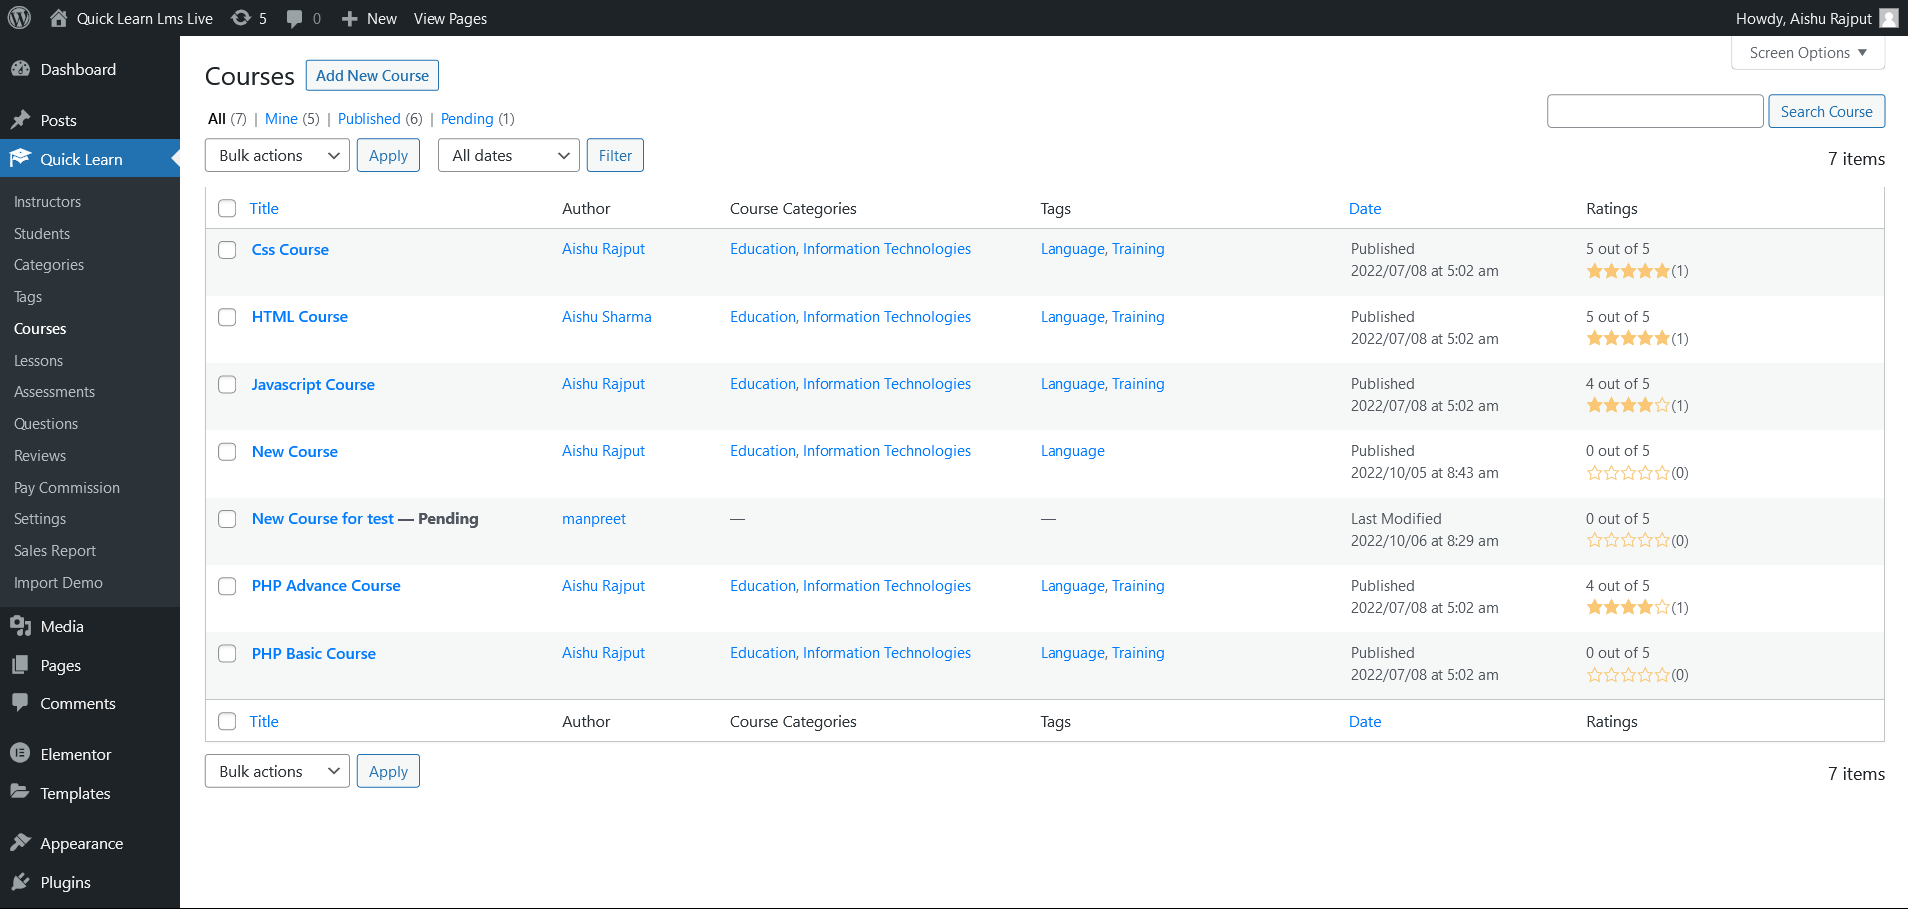Check the Css Course row checkbox
The height and width of the screenshot is (913, 1920).
point(227,250)
